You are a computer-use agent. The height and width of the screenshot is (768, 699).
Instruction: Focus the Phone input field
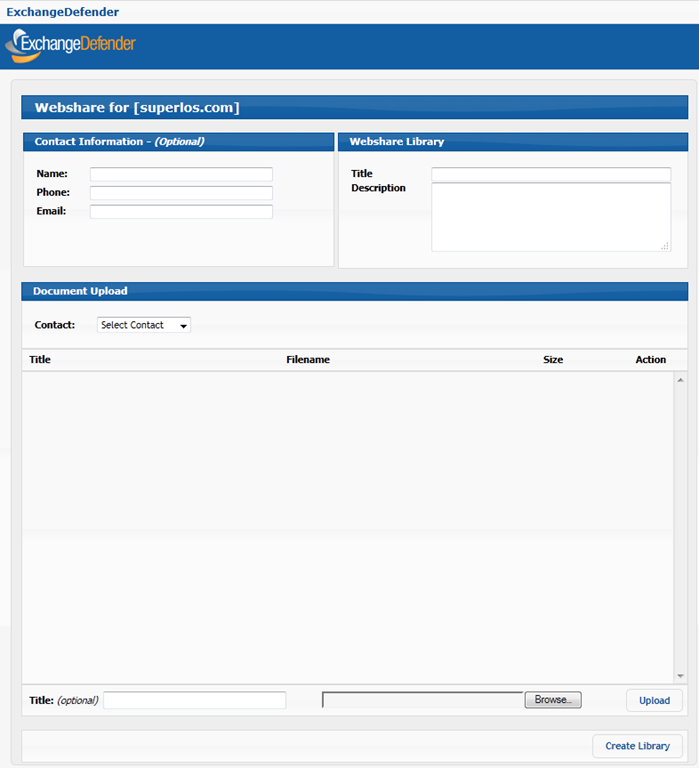pos(181,193)
